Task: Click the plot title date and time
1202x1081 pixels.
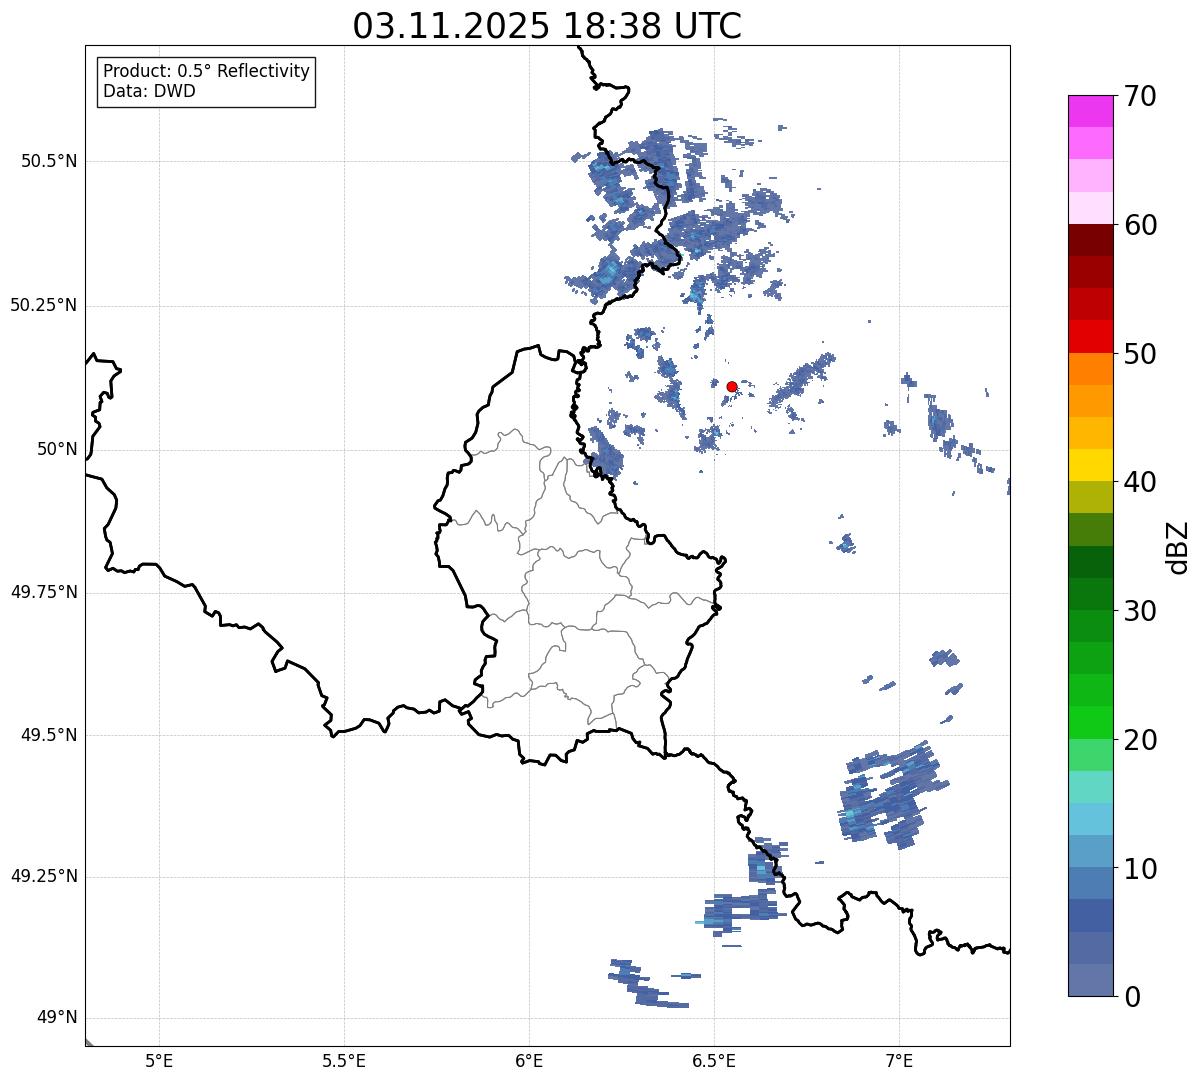Action: pos(547,26)
